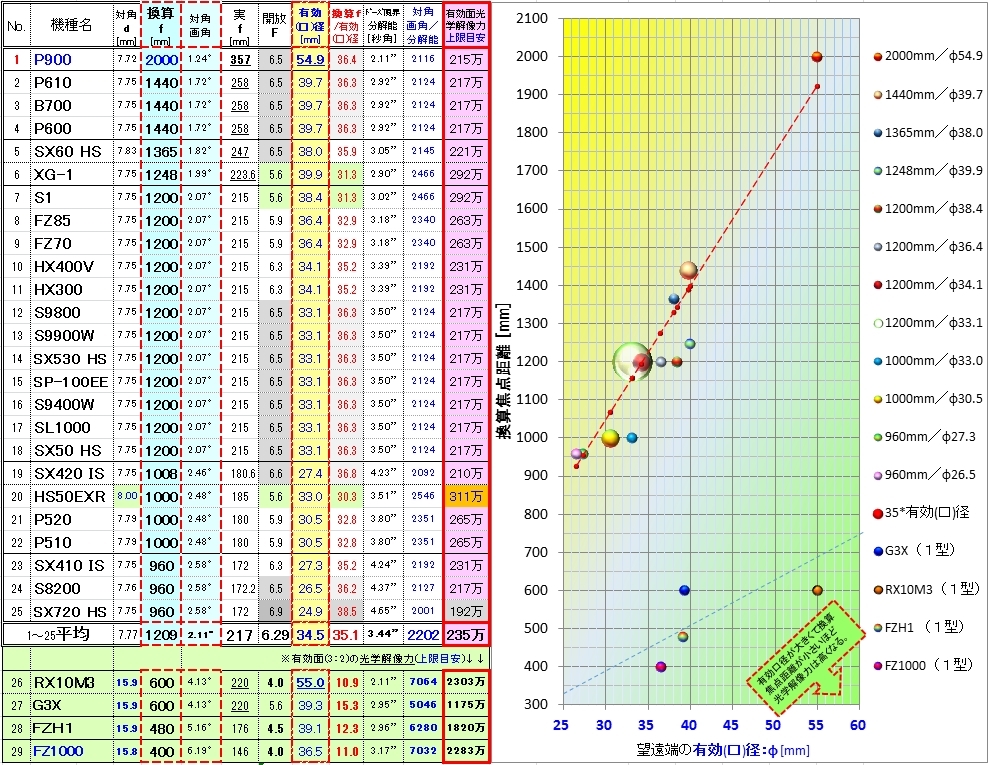The image size is (989, 765).
Task: Select the RX10M3 model name cell
Action: 71,682
